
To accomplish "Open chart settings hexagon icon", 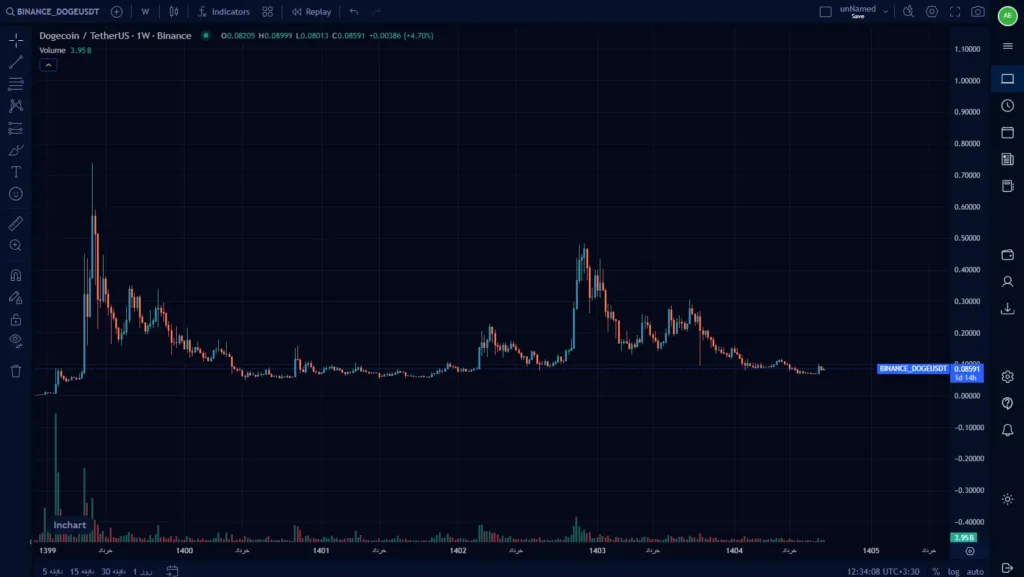I will point(932,12).
